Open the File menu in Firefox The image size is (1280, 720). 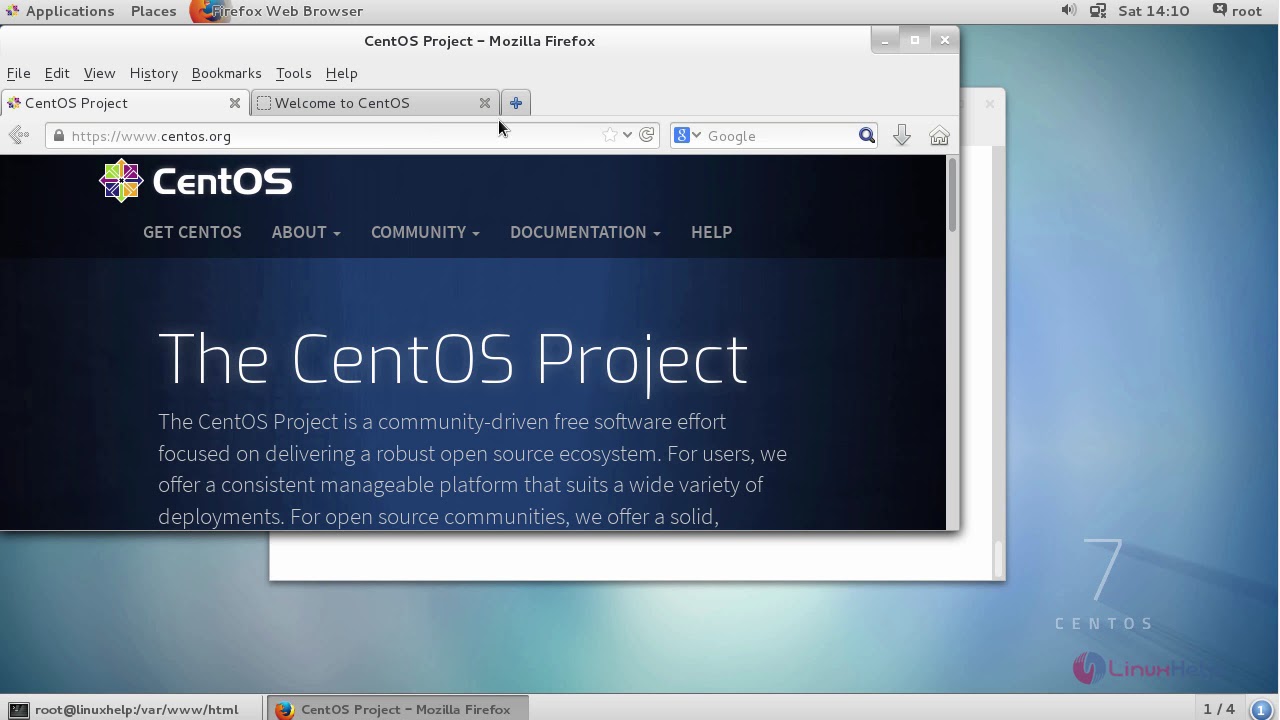(x=18, y=73)
